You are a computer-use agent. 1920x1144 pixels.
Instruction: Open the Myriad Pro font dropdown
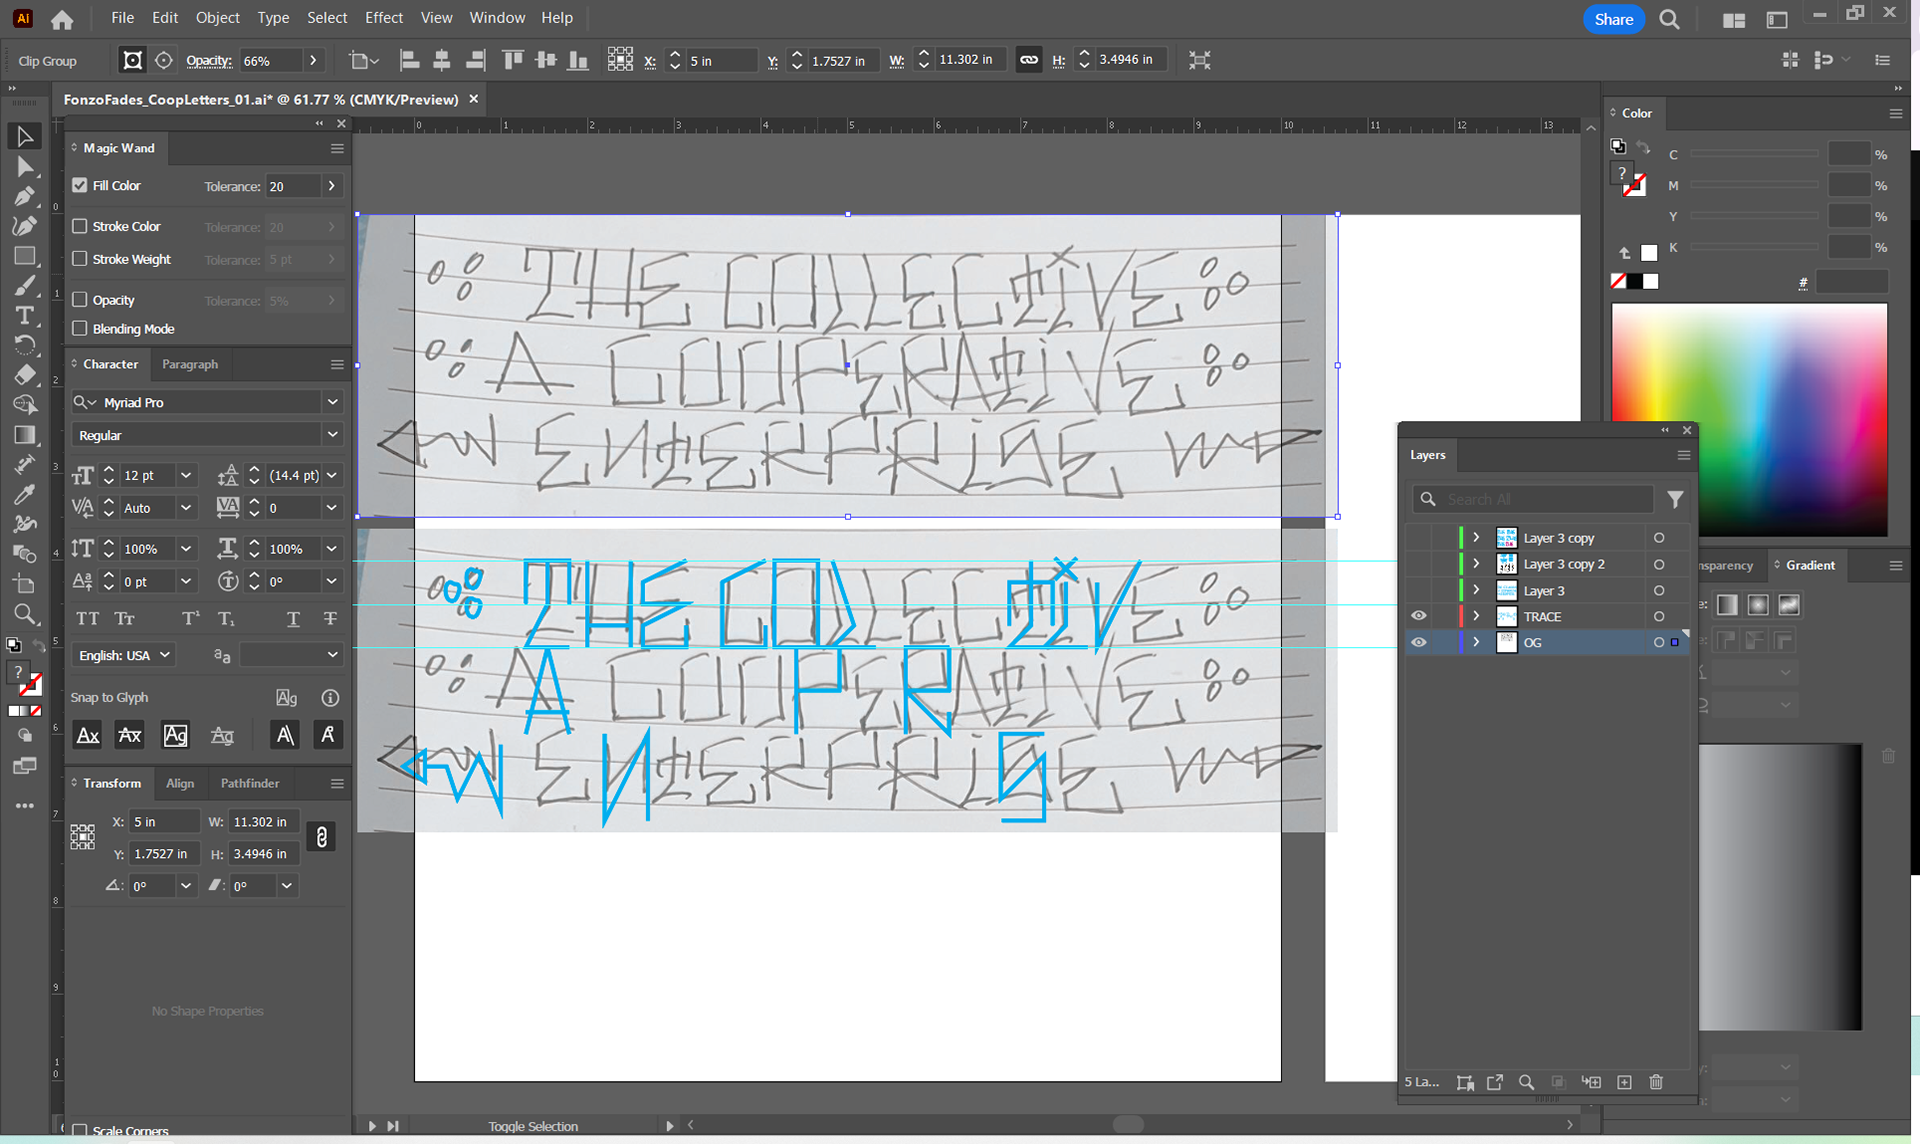pyautogui.click(x=332, y=402)
